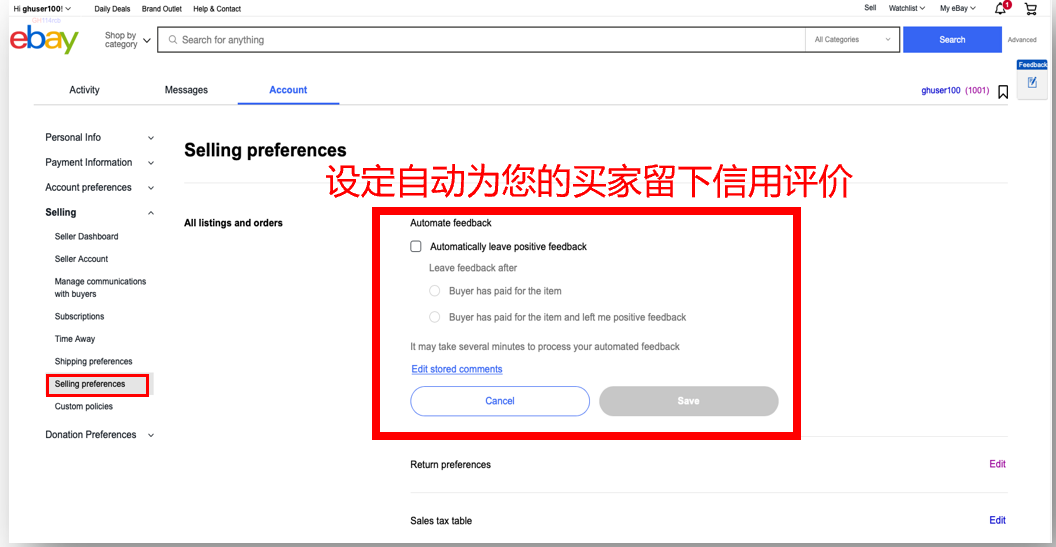Open Edit stored comments link
The width and height of the screenshot is (1056, 547).
tap(457, 369)
